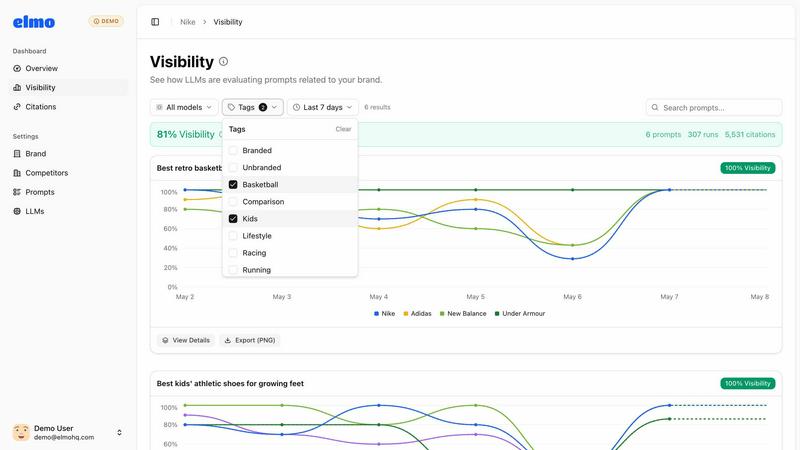
Task: Click the 6 prompts text
Action: pyautogui.click(x=663, y=135)
